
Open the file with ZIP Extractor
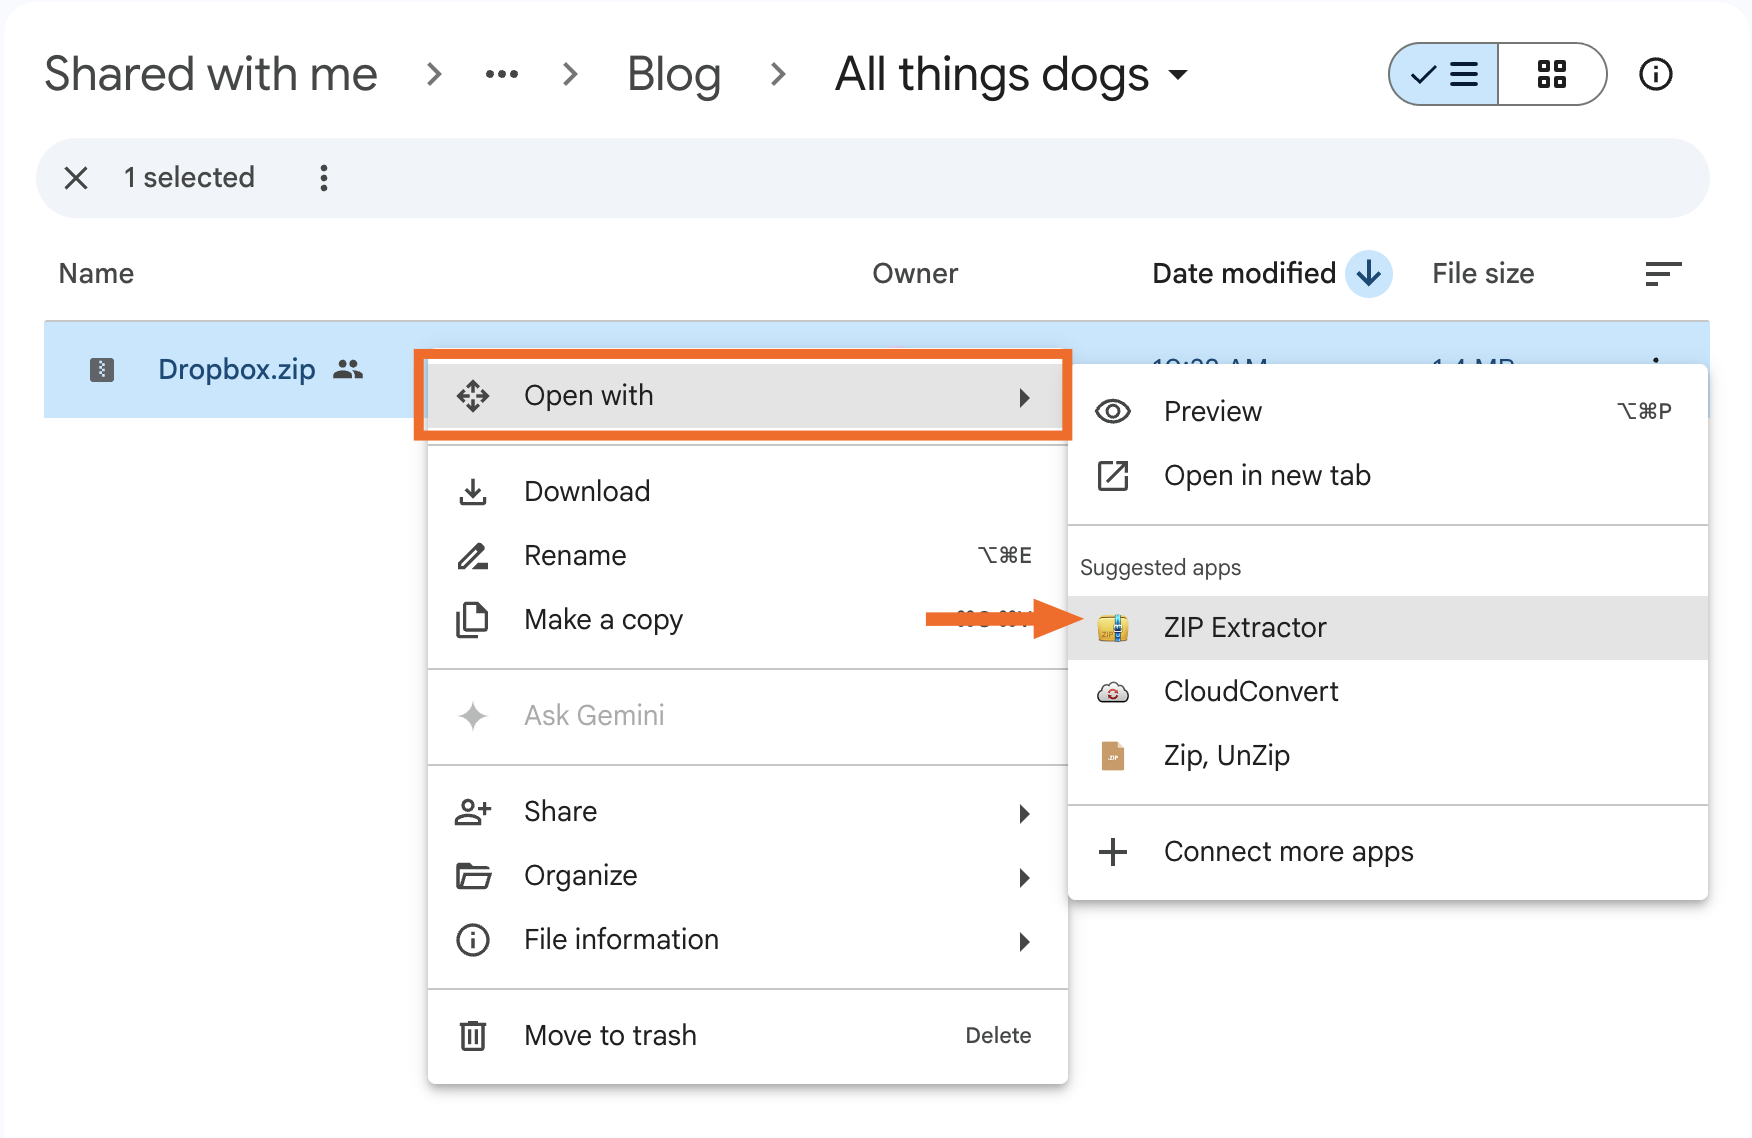point(1388,627)
